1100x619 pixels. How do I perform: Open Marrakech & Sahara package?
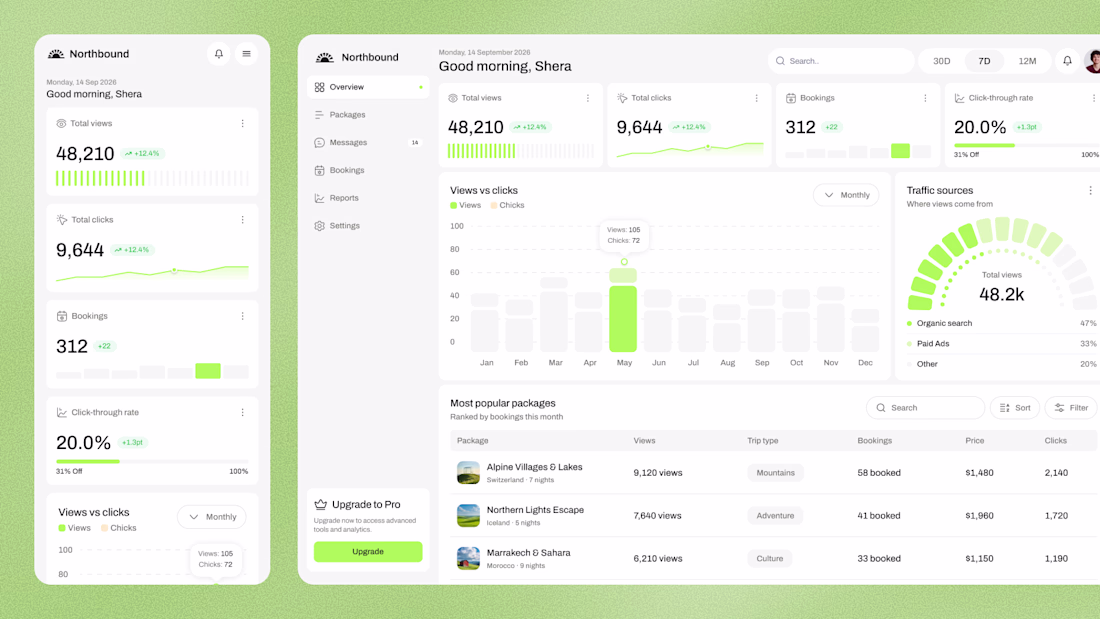[x=528, y=553]
